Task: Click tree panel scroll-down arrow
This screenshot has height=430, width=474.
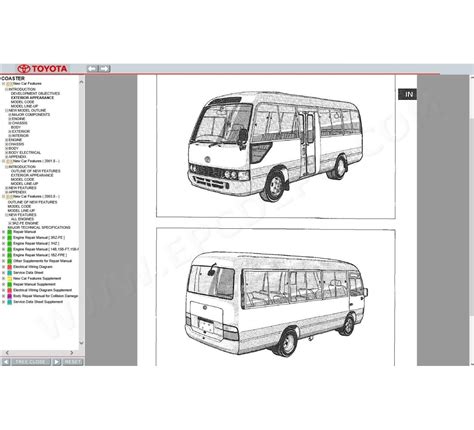Action: (x=81, y=343)
